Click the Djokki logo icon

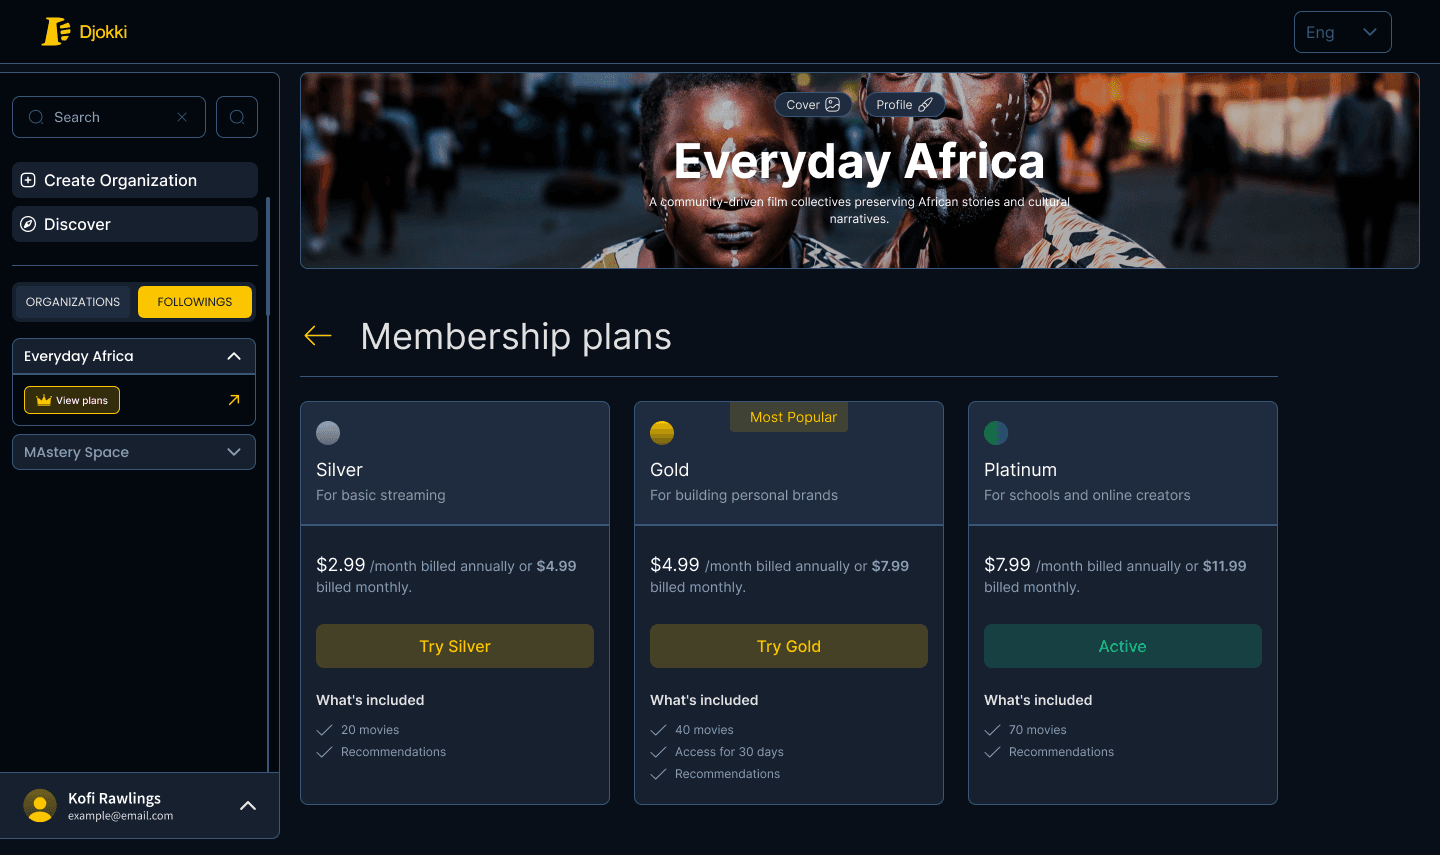click(x=57, y=31)
